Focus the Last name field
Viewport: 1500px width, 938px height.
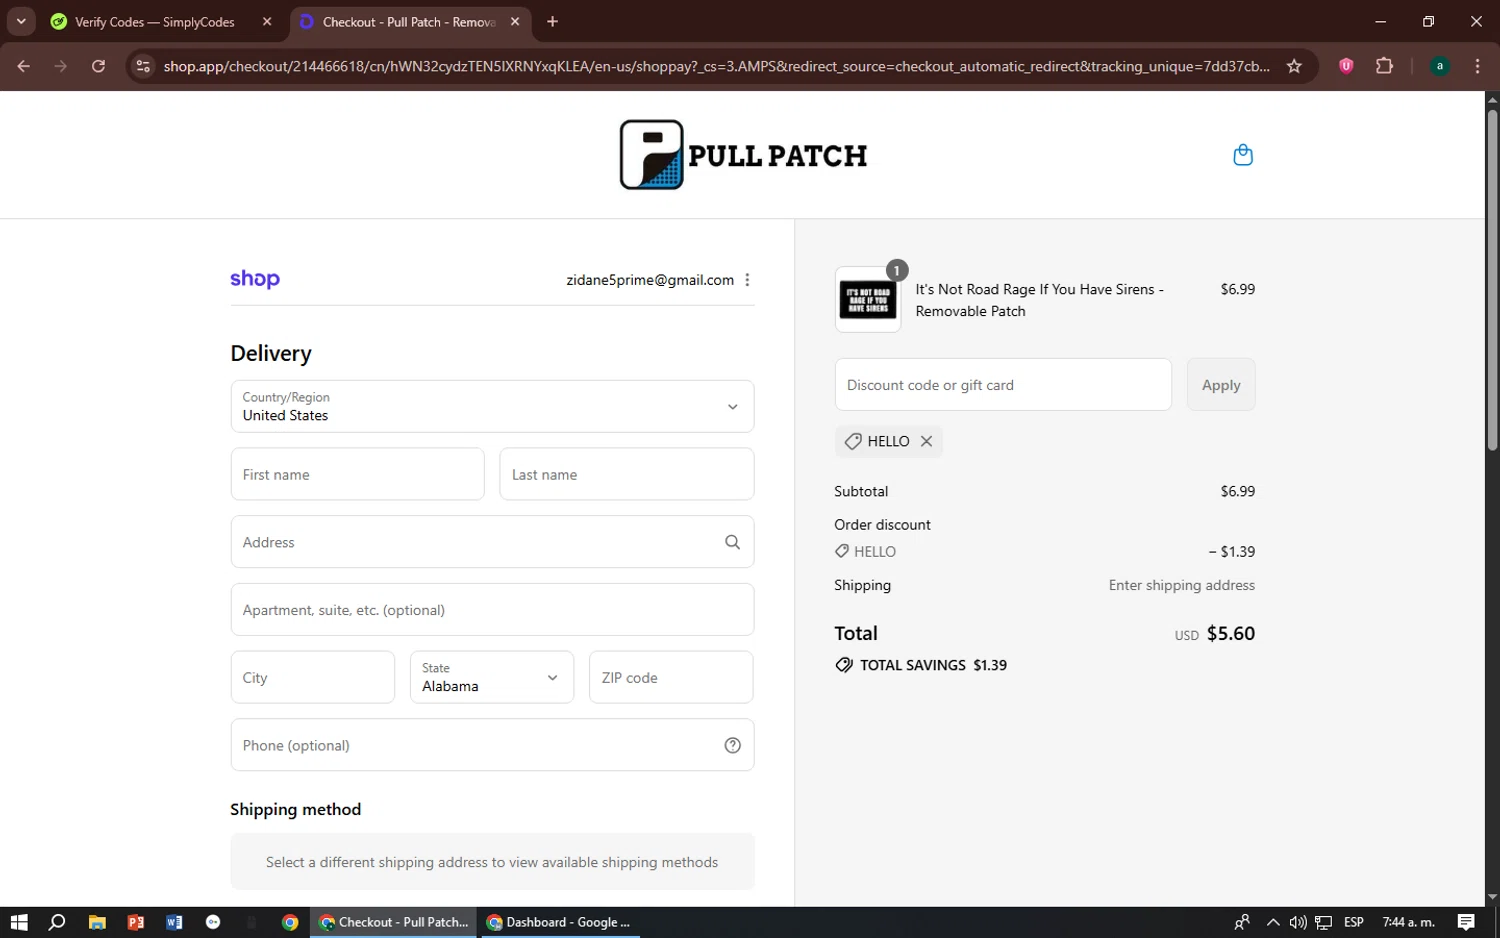click(x=626, y=474)
